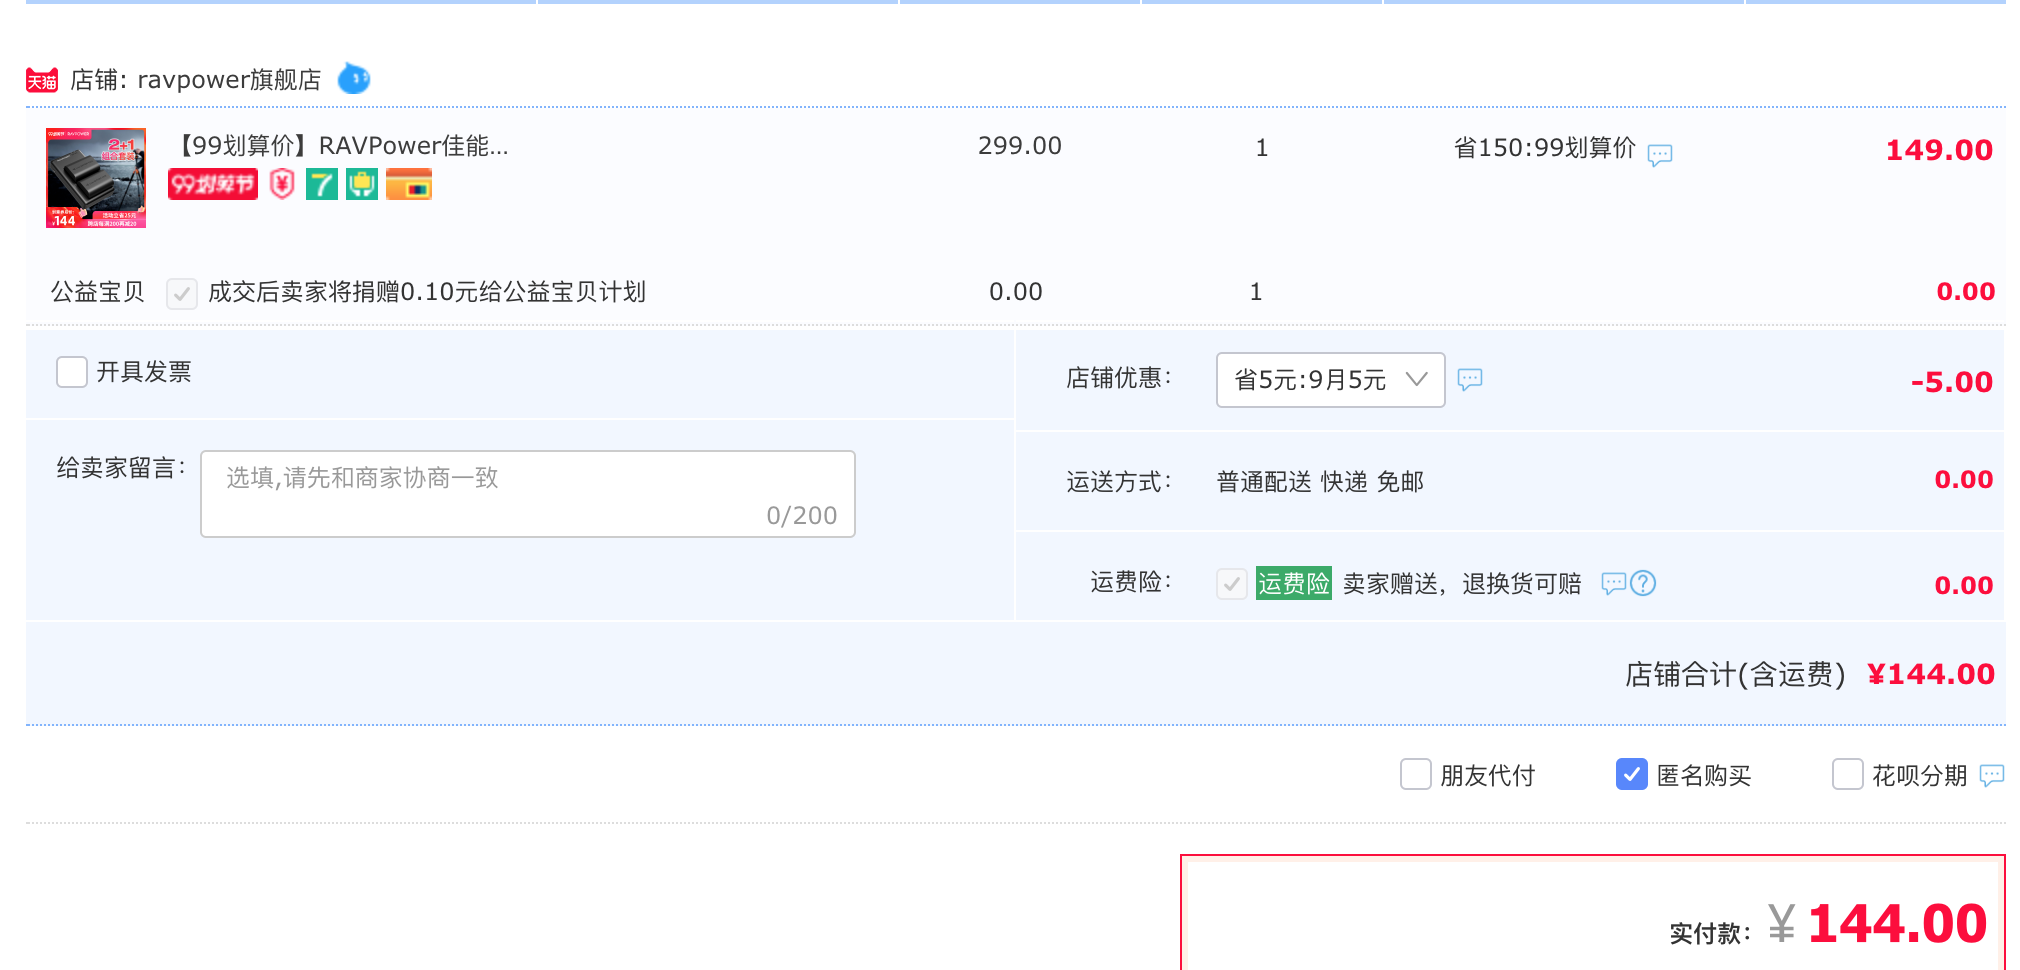Click the 匿名购买 label text
The width and height of the screenshot is (2020, 970).
1704,775
